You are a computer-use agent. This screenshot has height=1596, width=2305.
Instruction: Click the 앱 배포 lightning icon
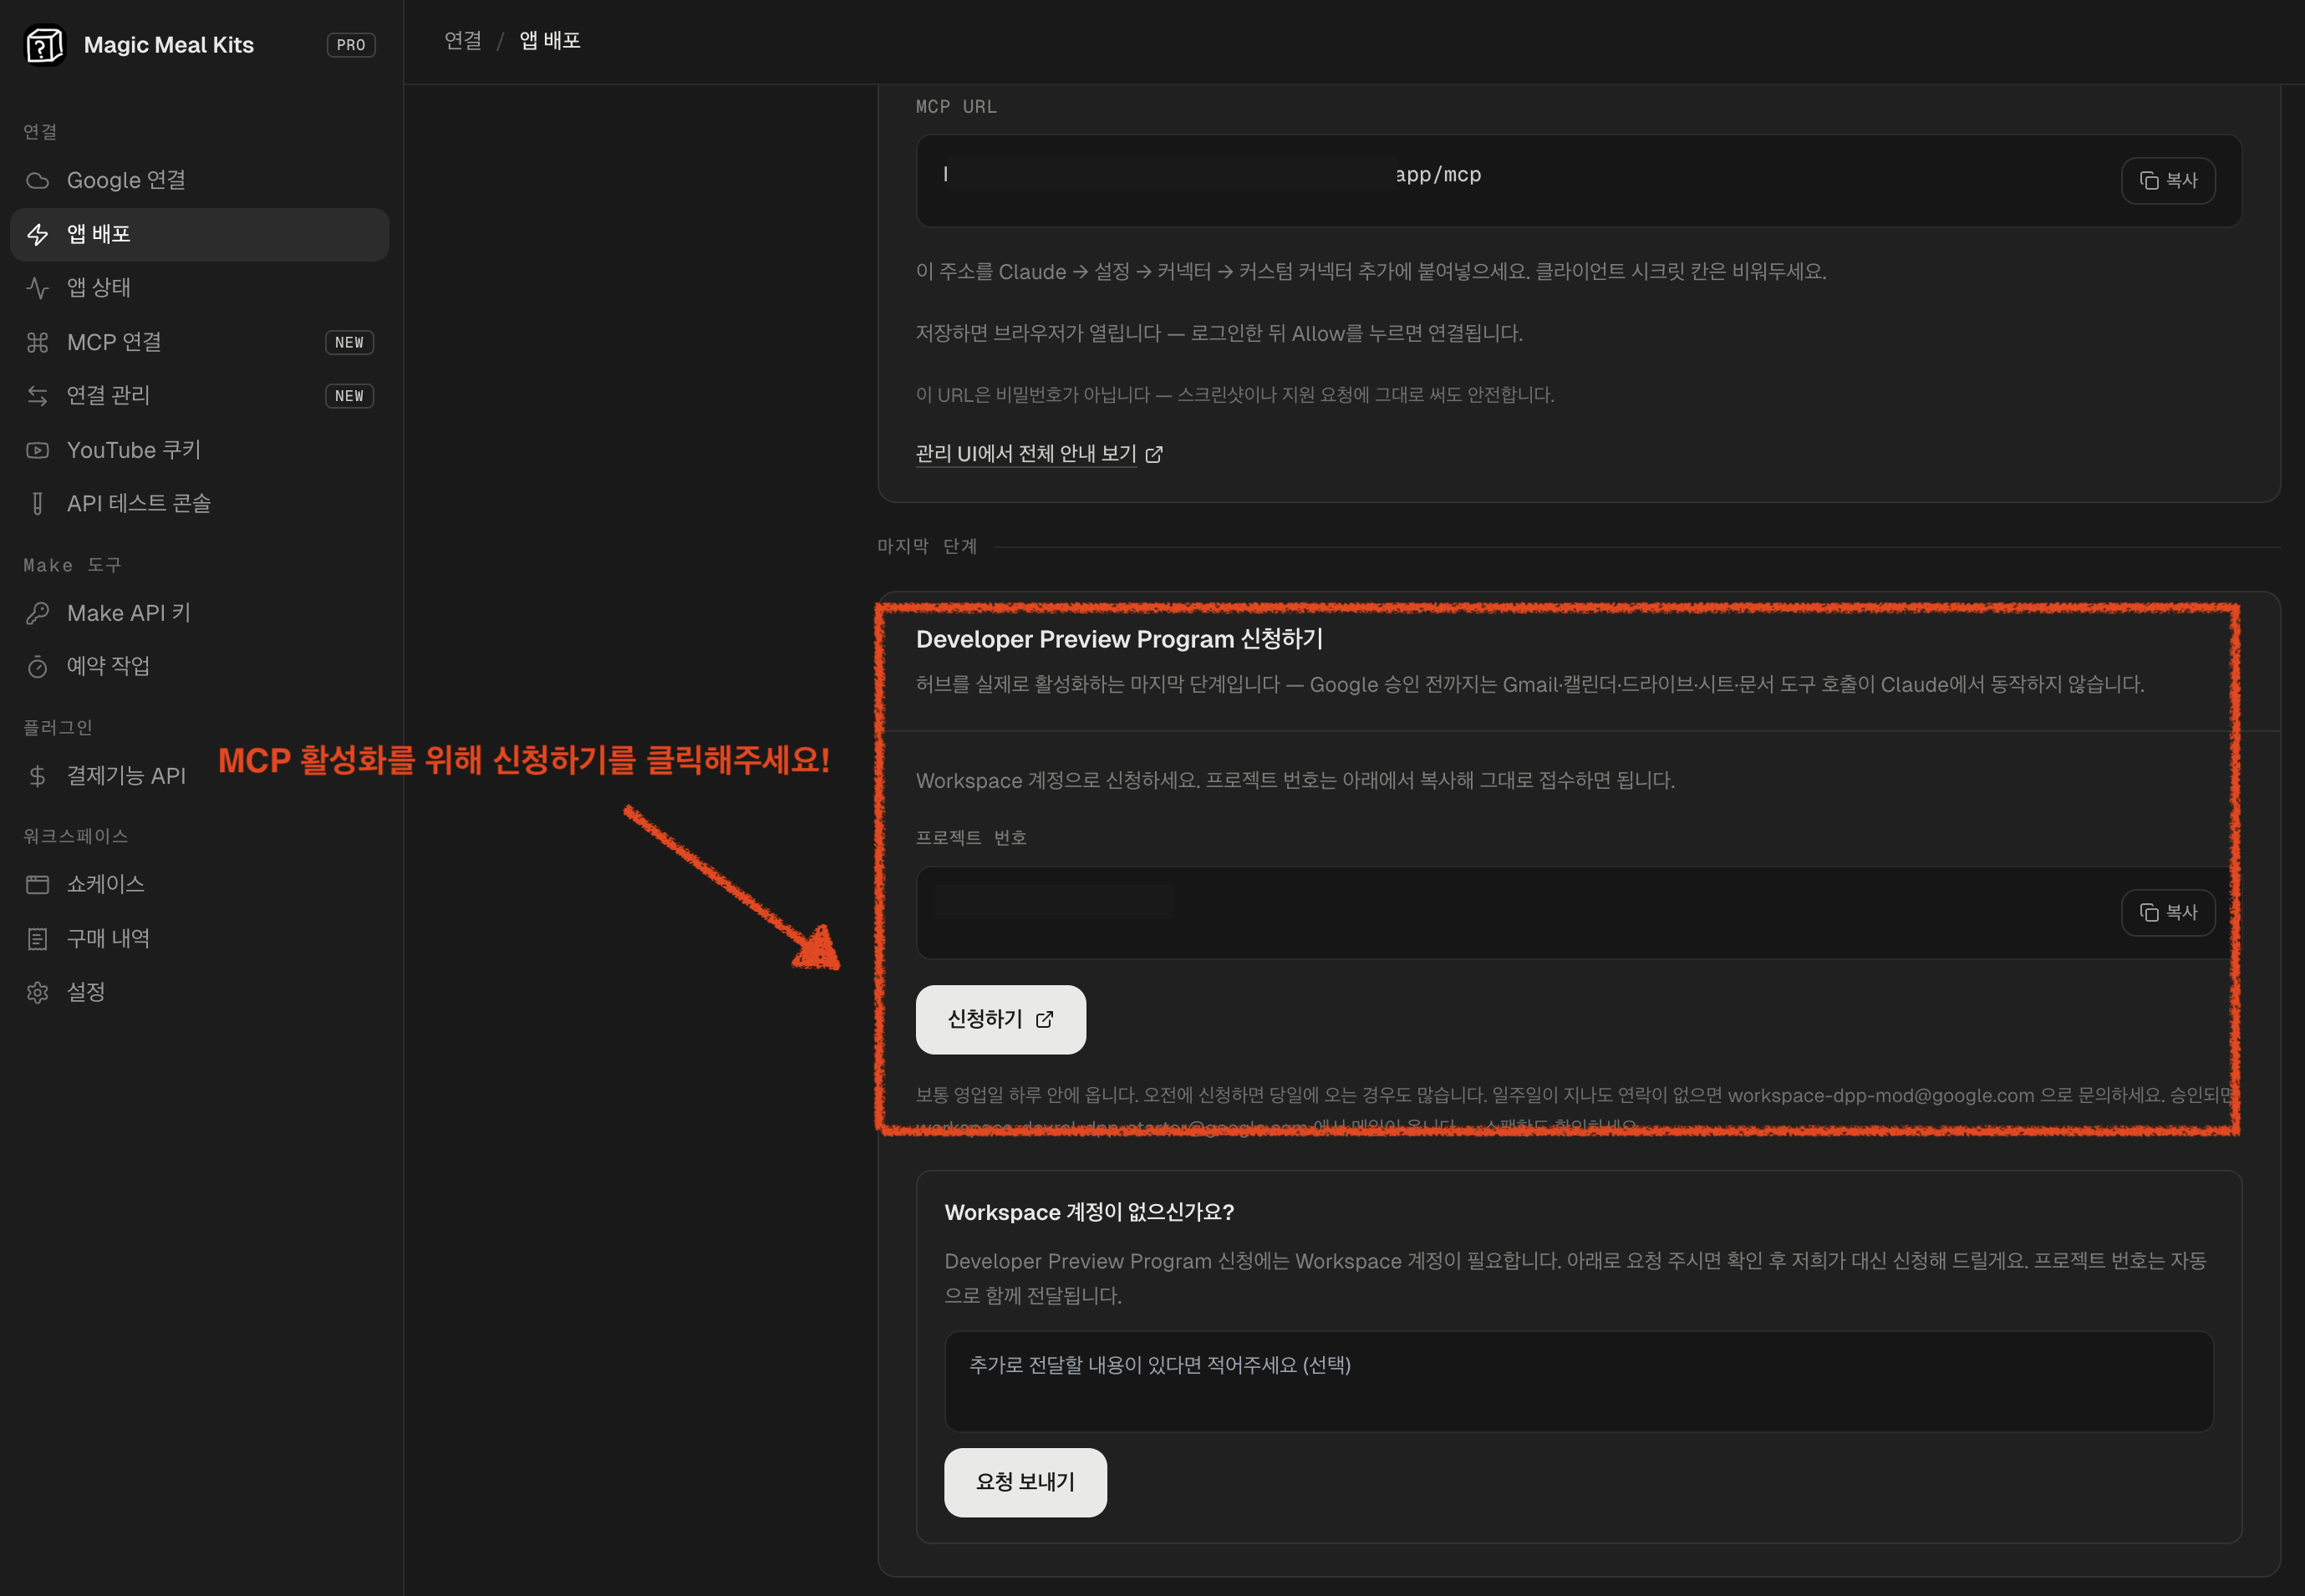(x=38, y=235)
